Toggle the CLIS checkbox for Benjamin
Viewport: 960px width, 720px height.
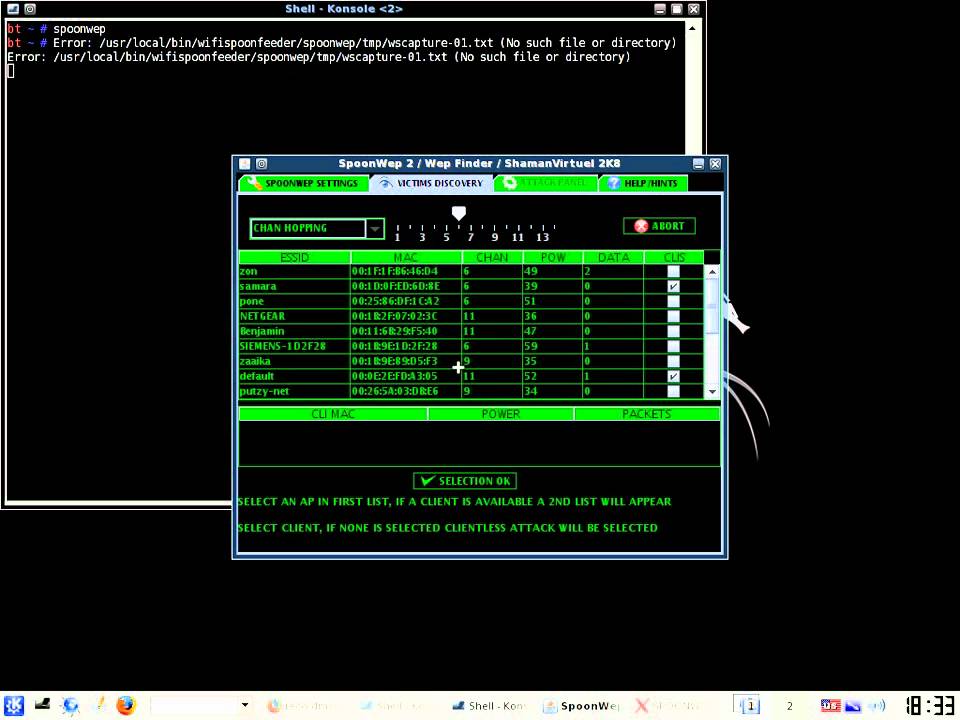pyautogui.click(x=673, y=331)
